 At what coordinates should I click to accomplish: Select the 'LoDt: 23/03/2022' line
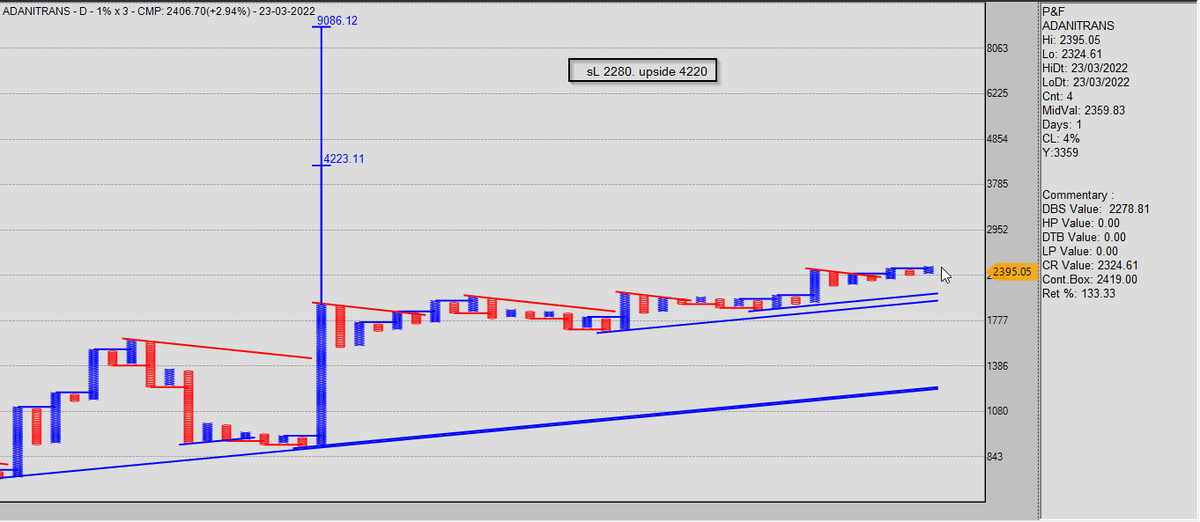pyautogui.click(x=1086, y=82)
